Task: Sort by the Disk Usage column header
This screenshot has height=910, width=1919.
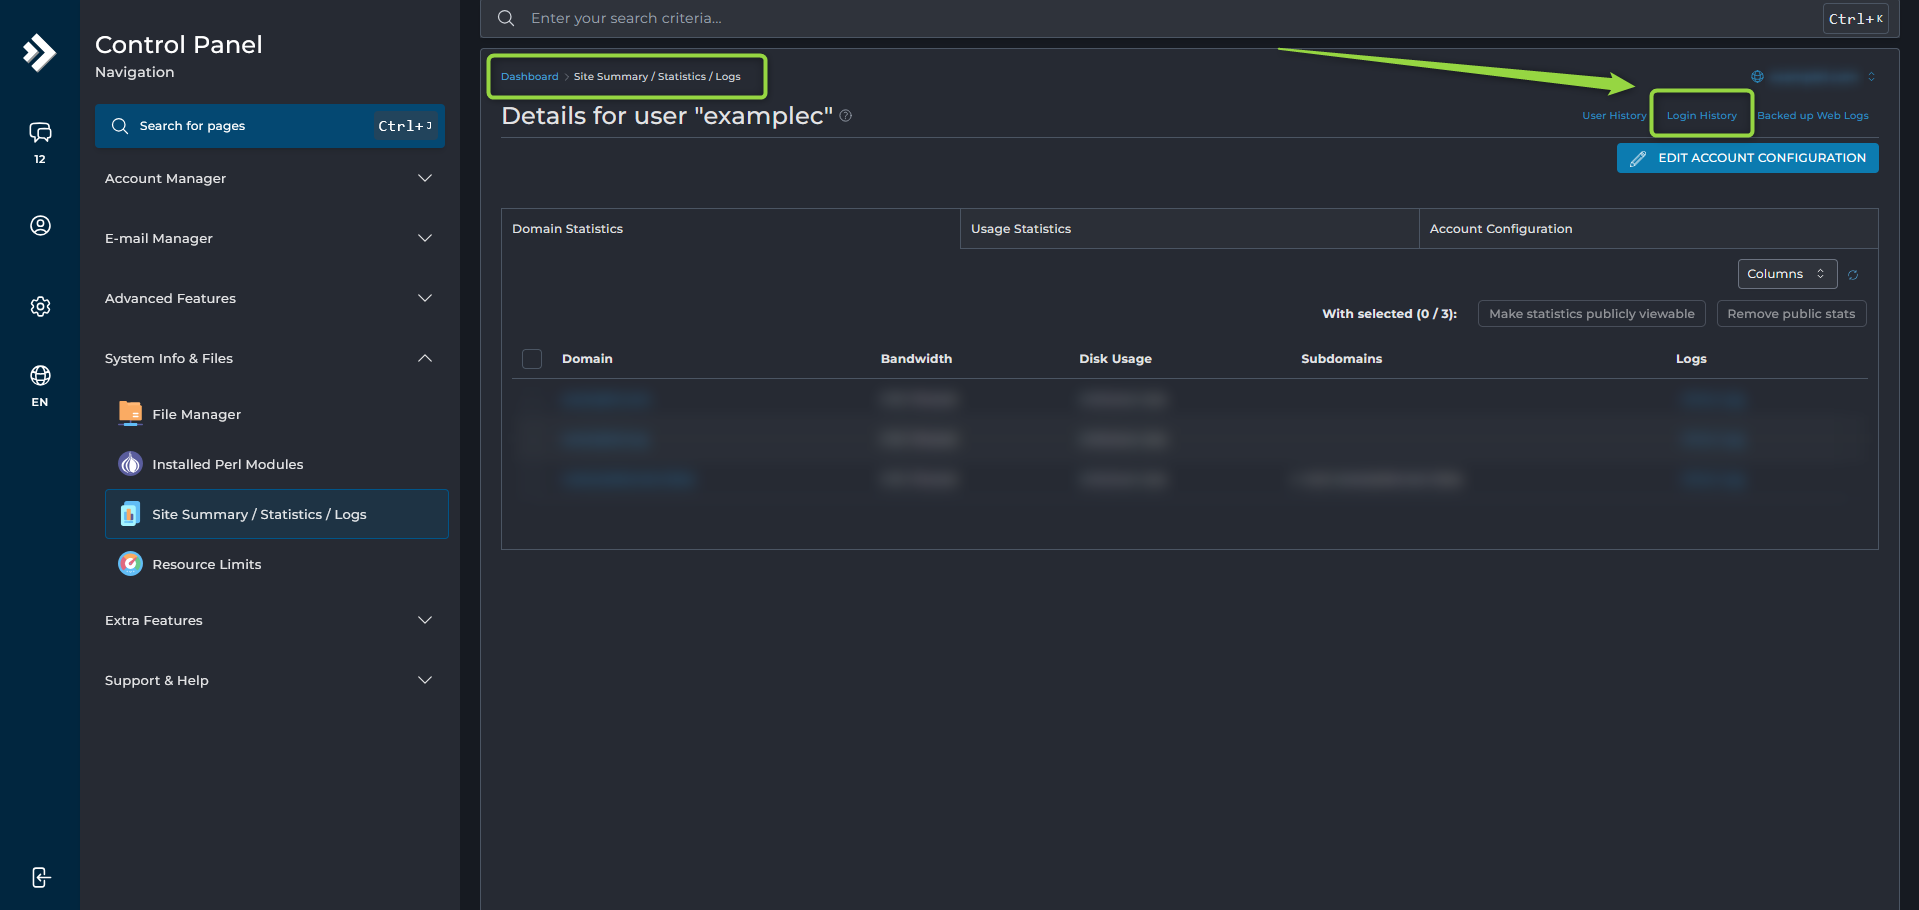Action: click(1115, 359)
